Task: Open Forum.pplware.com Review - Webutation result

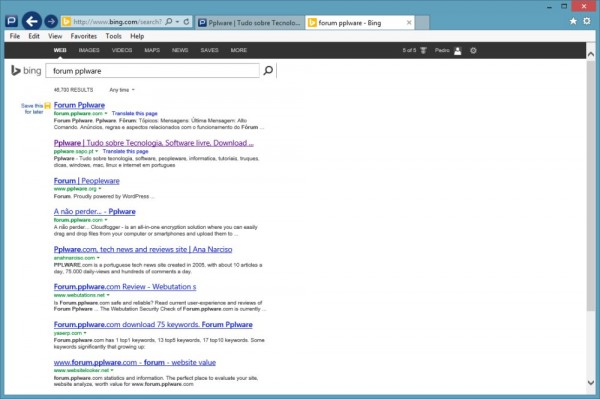Action: (125, 287)
